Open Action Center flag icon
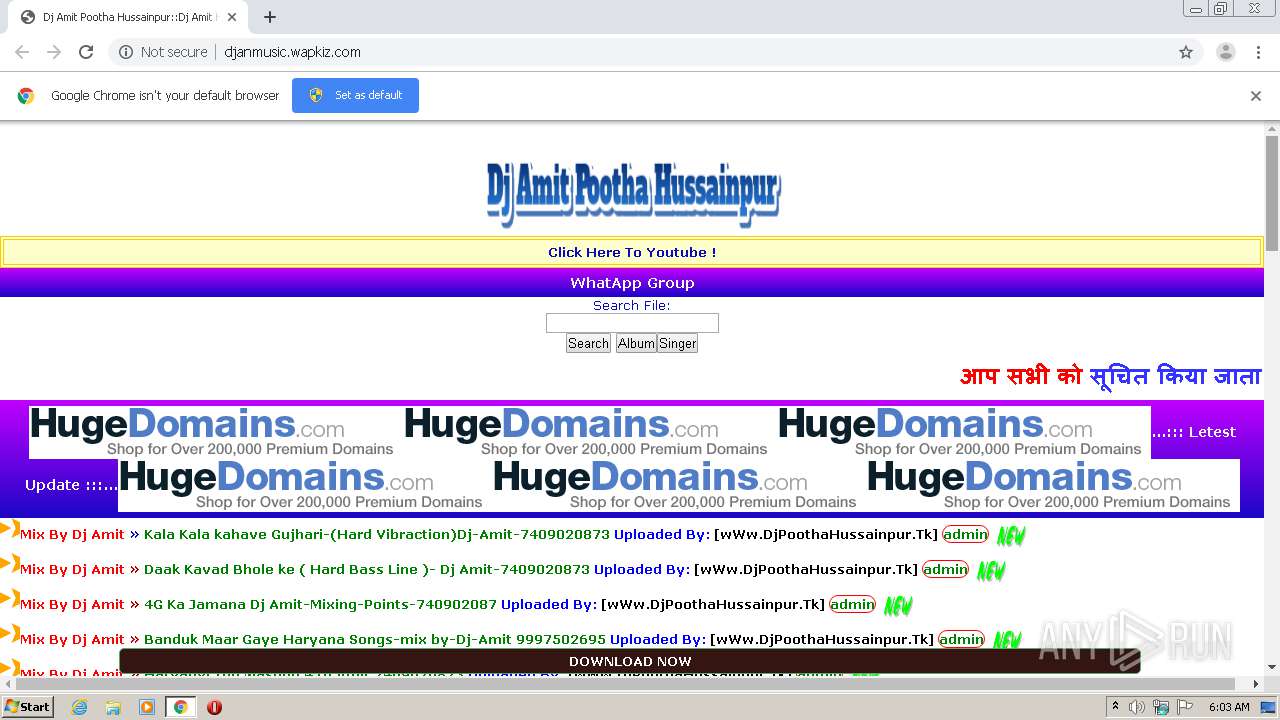The width and height of the screenshot is (1280, 720). (x=1185, y=707)
